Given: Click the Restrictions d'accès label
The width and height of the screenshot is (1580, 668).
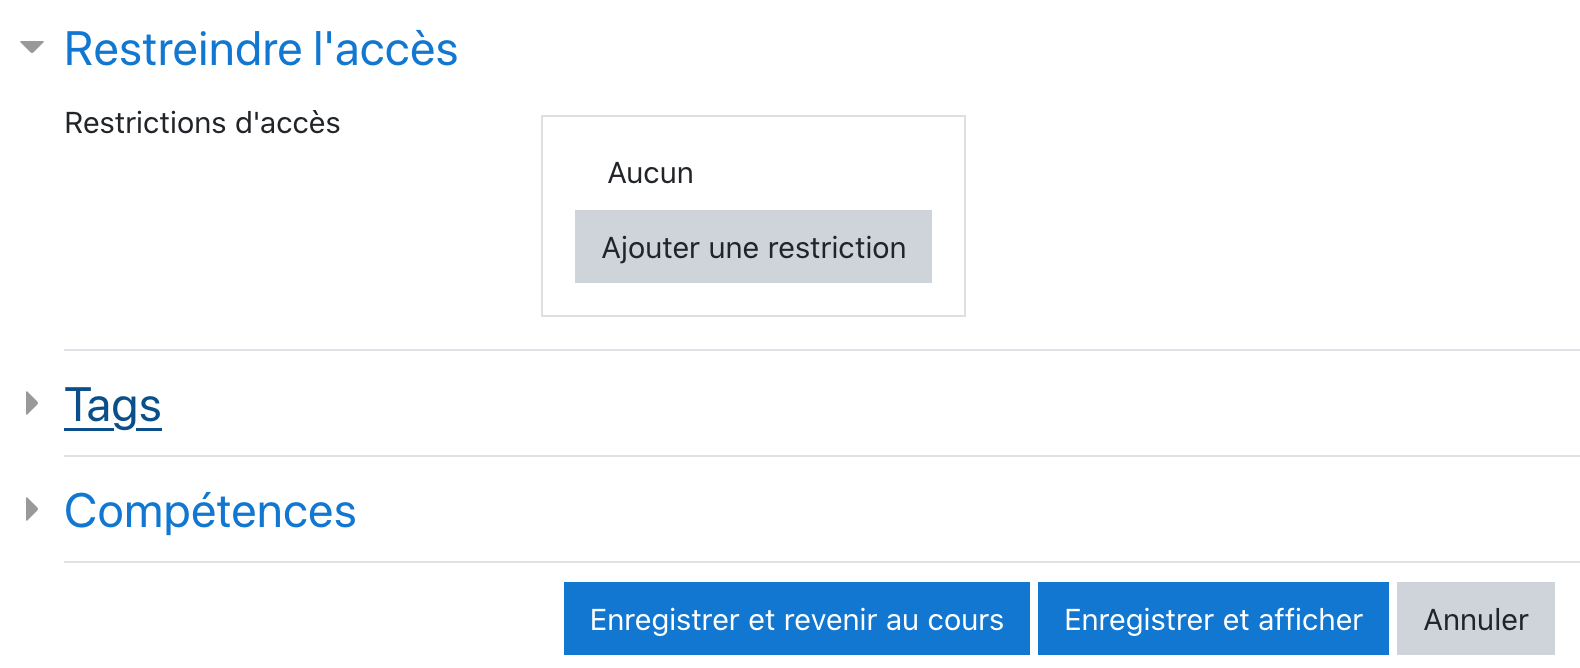Looking at the screenshot, I should (x=202, y=123).
